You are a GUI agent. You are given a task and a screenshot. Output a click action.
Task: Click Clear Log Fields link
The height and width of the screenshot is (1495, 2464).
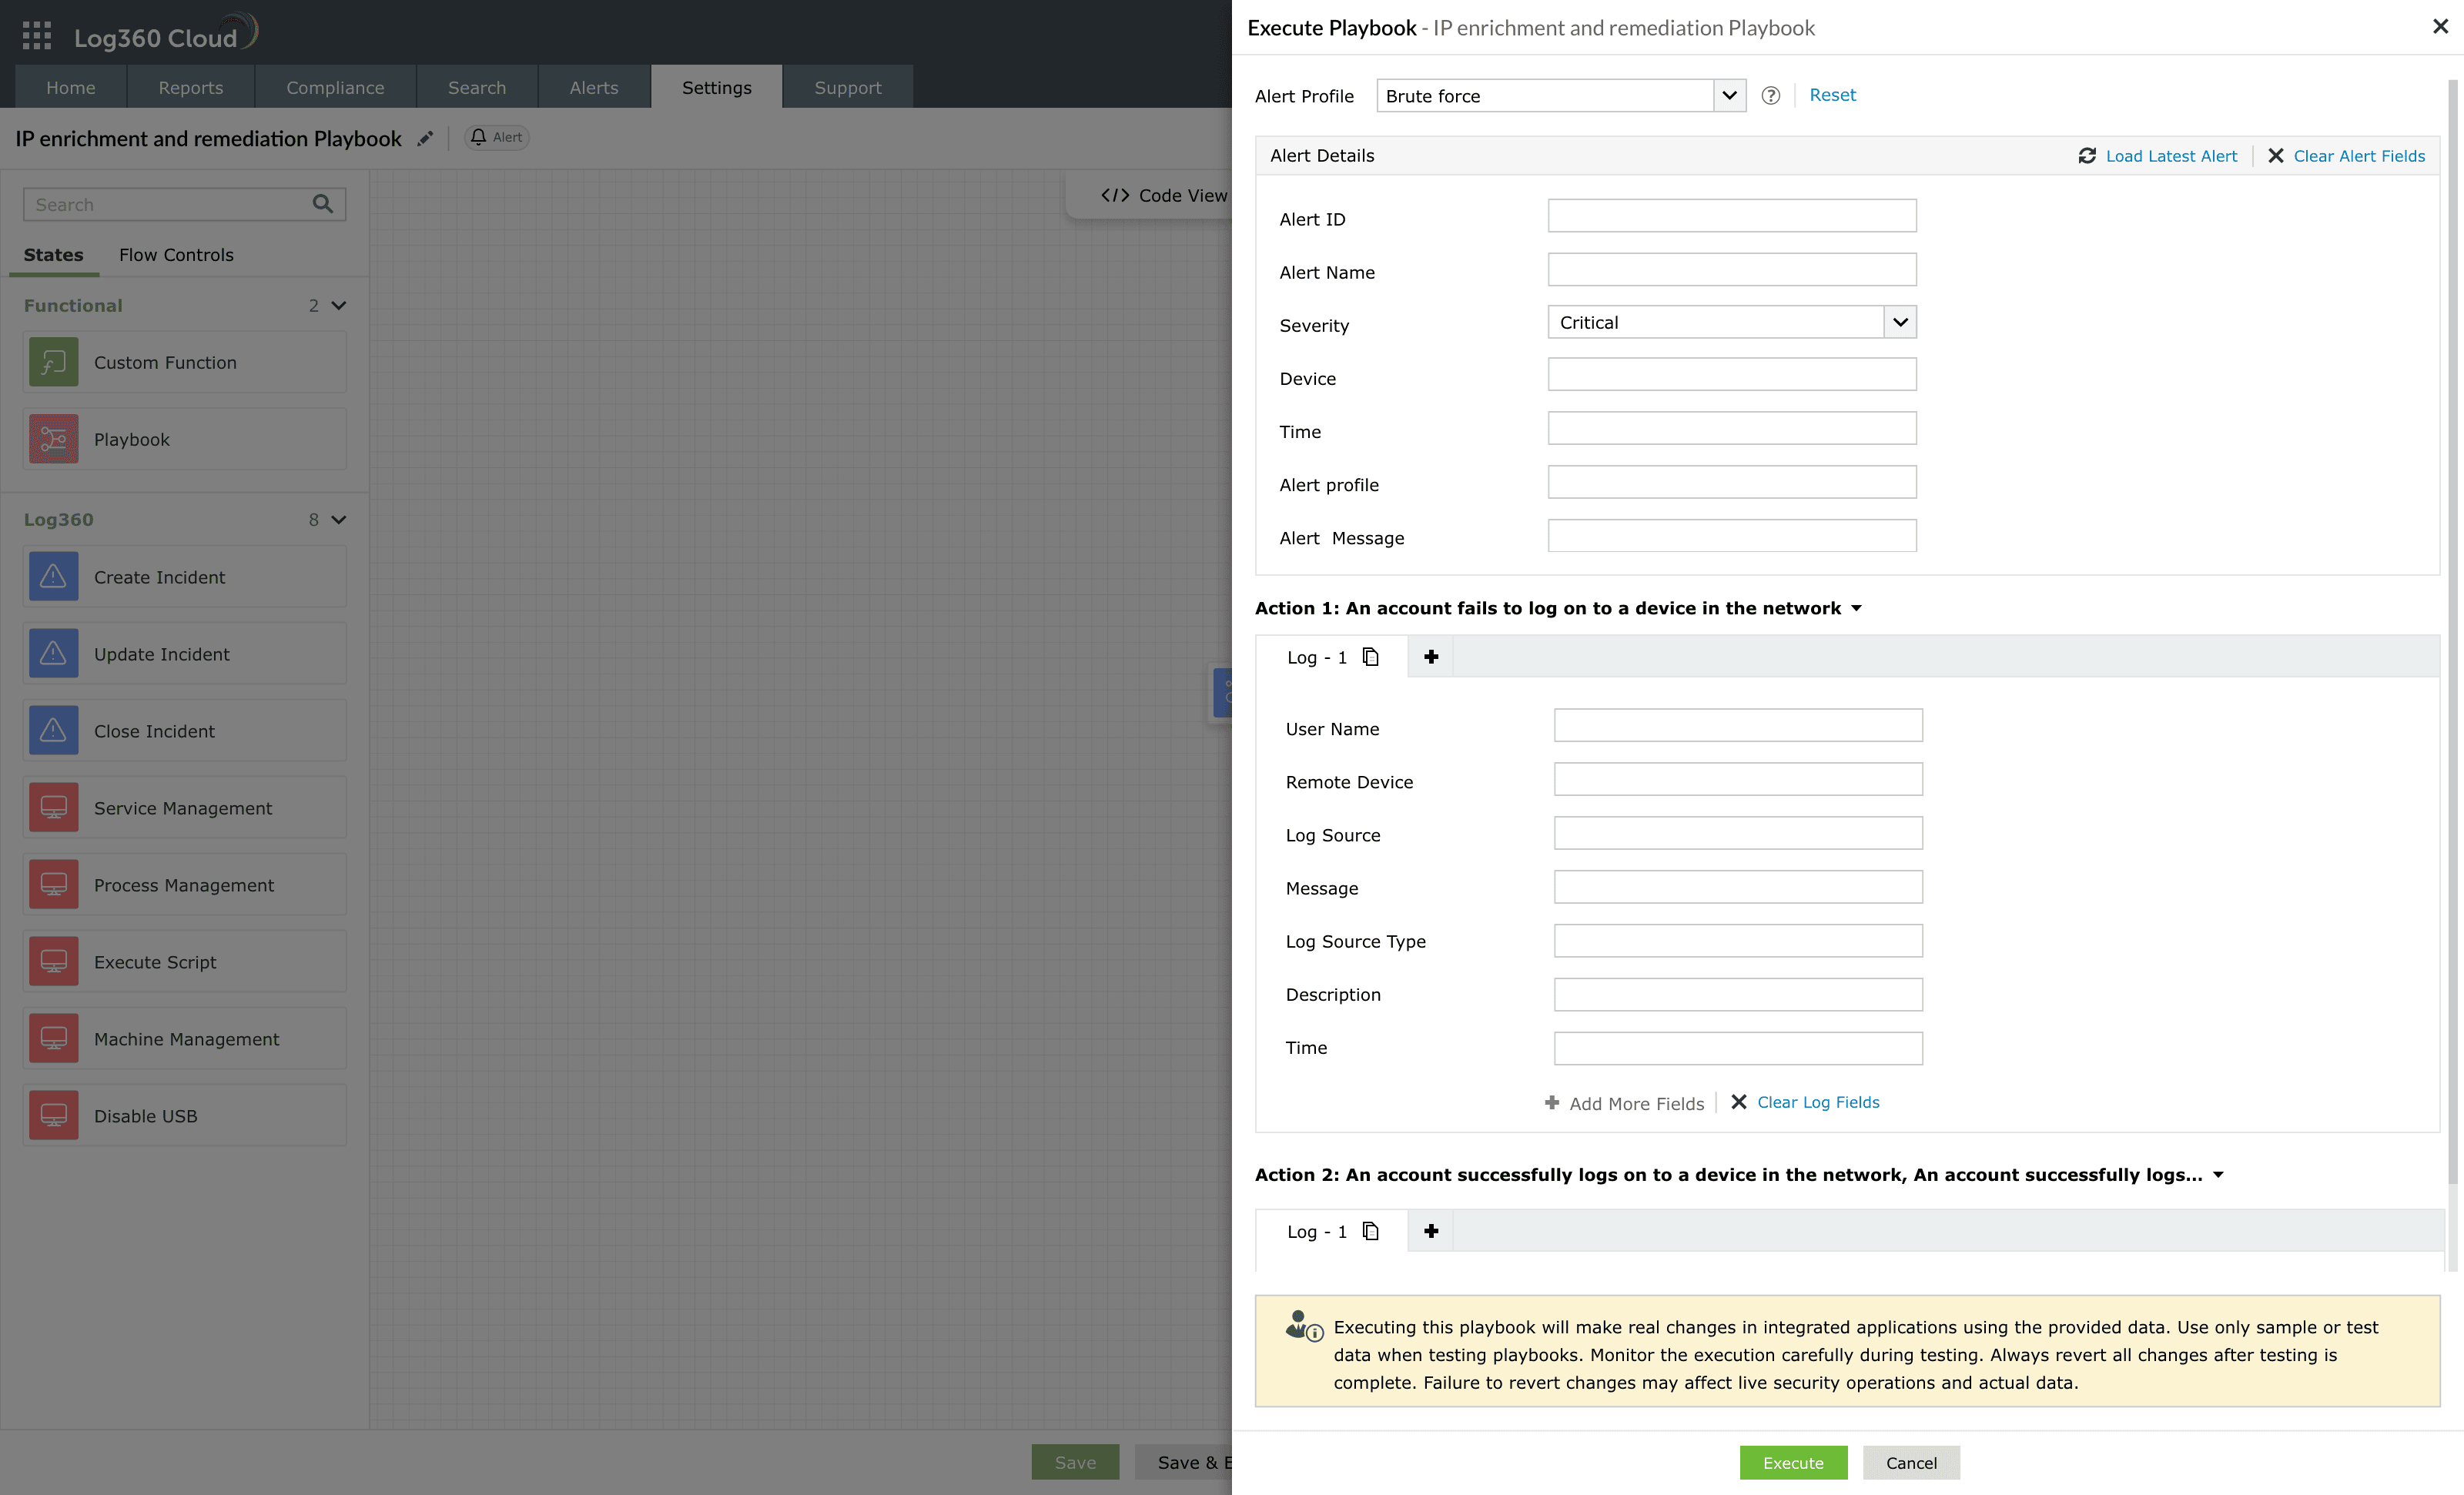click(1818, 1102)
